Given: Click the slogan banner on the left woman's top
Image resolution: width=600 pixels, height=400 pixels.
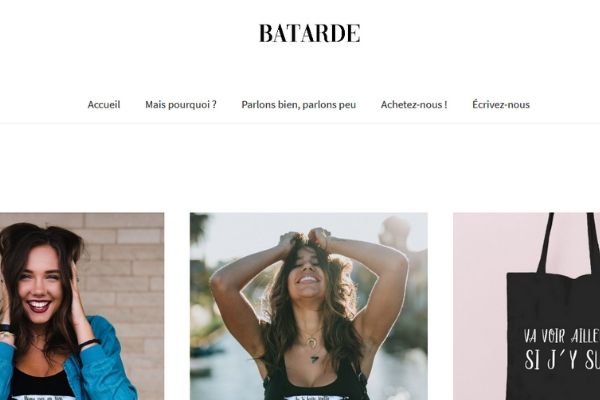Looking at the screenshot, I should (42, 397).
